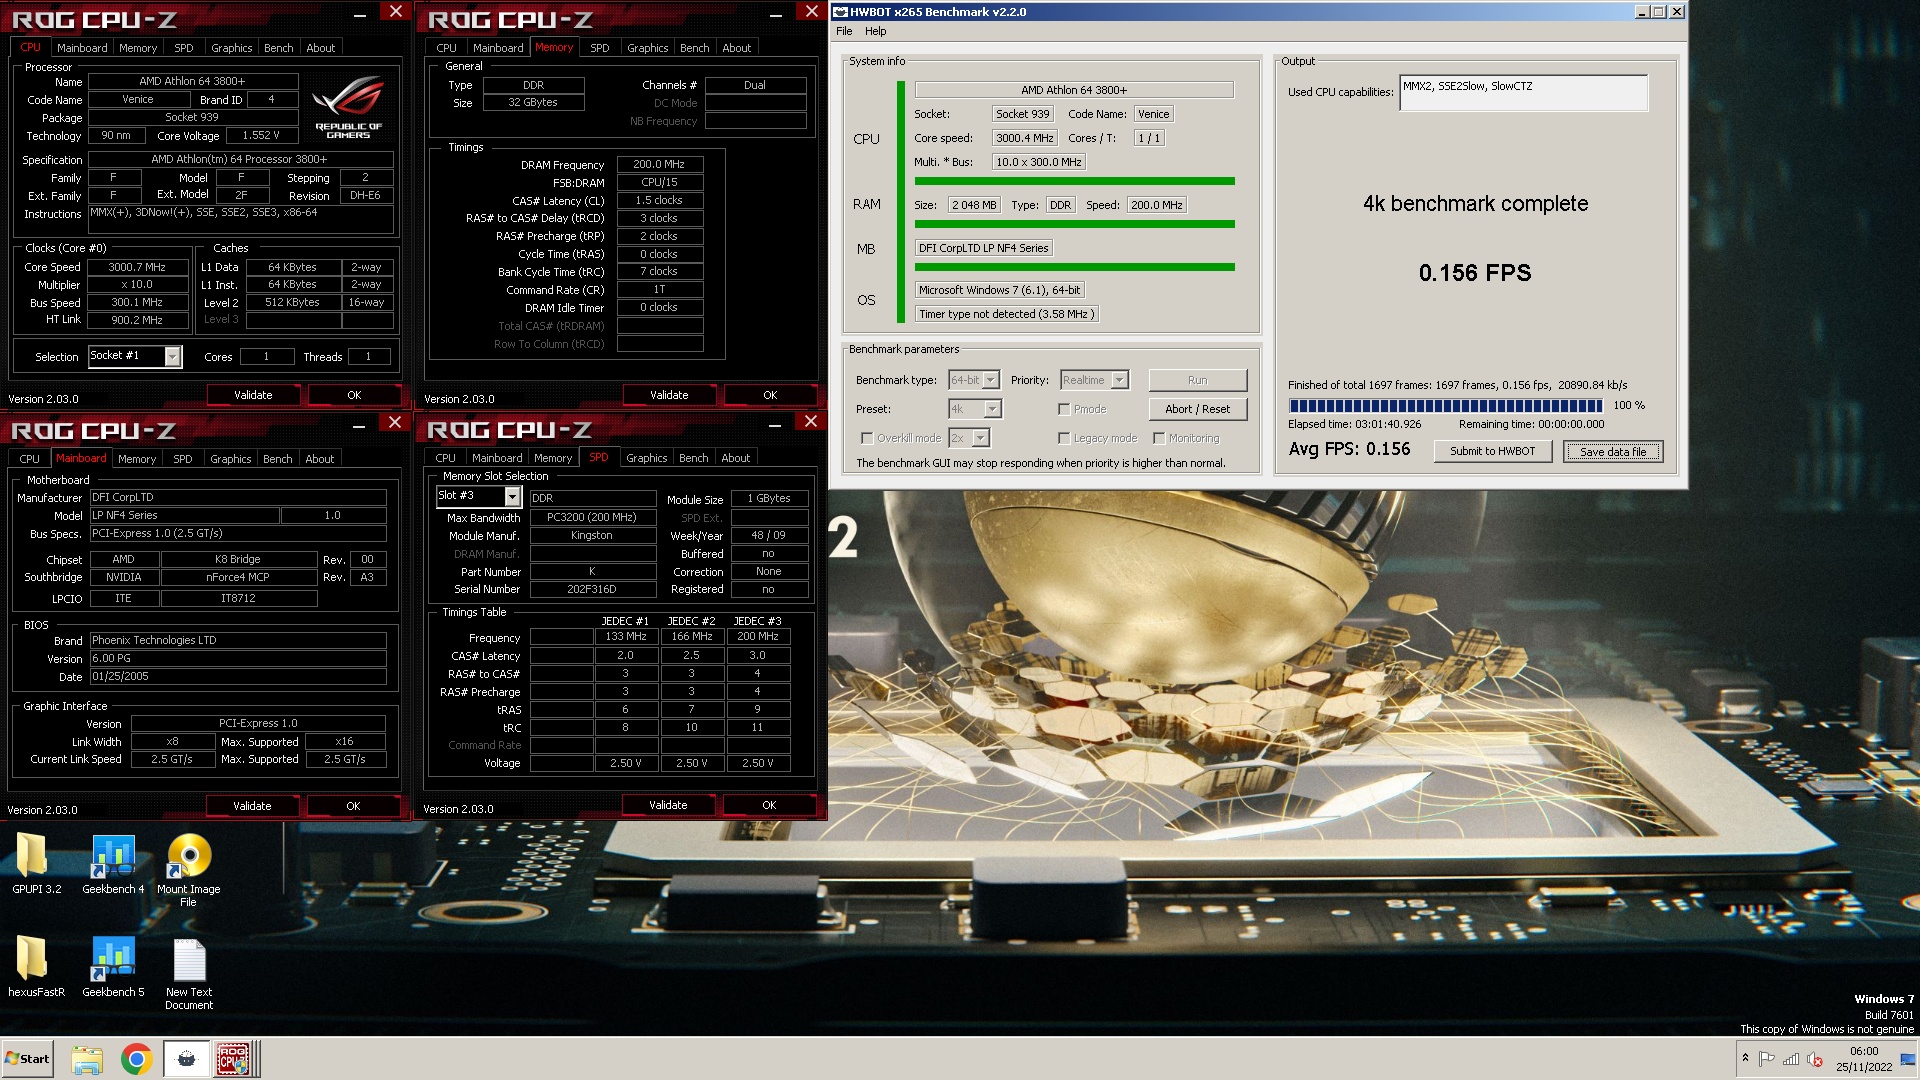Click Submit to HWBOT button
Image resolution: width=1920 pixels, height=1080 pixels.
(1492, 451)
